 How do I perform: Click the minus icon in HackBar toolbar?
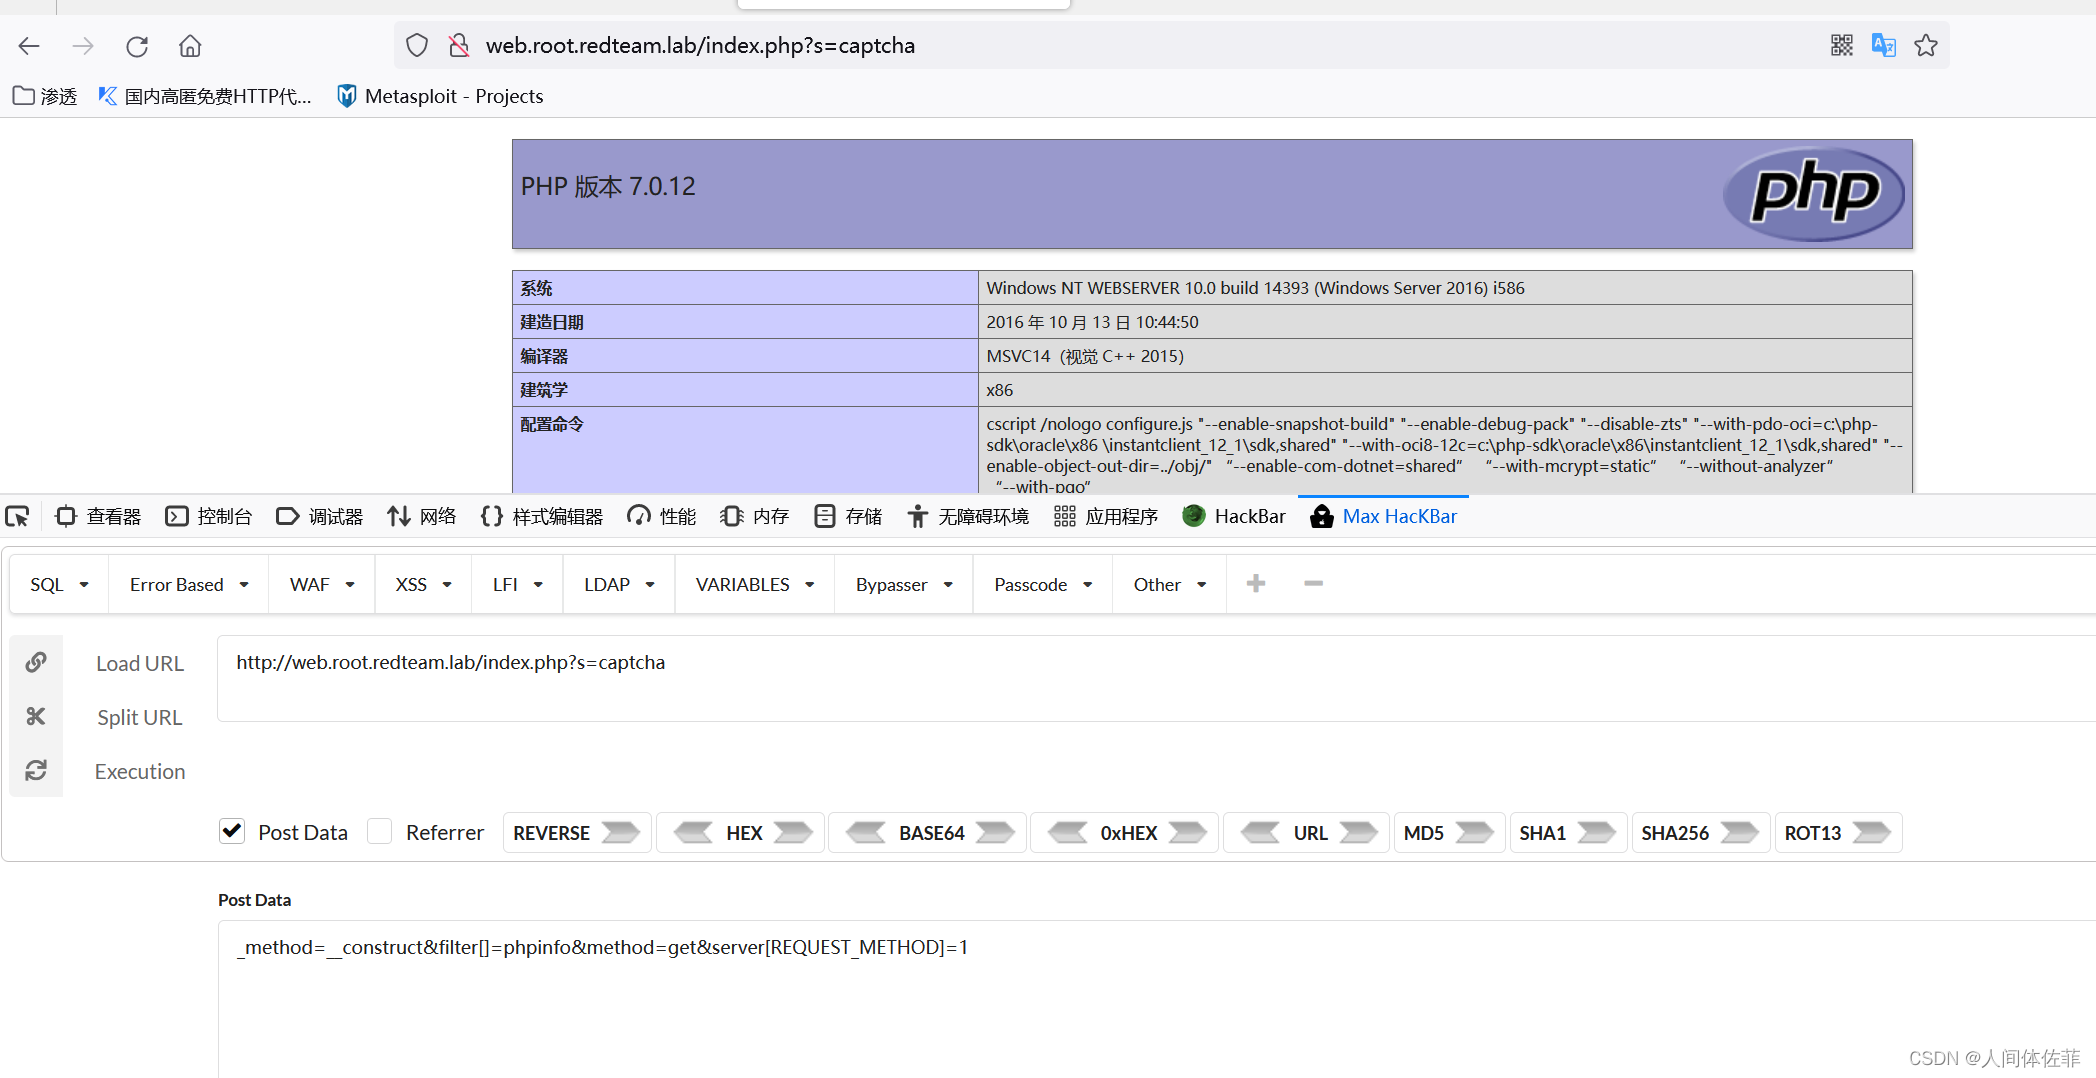coord(1314,583)
